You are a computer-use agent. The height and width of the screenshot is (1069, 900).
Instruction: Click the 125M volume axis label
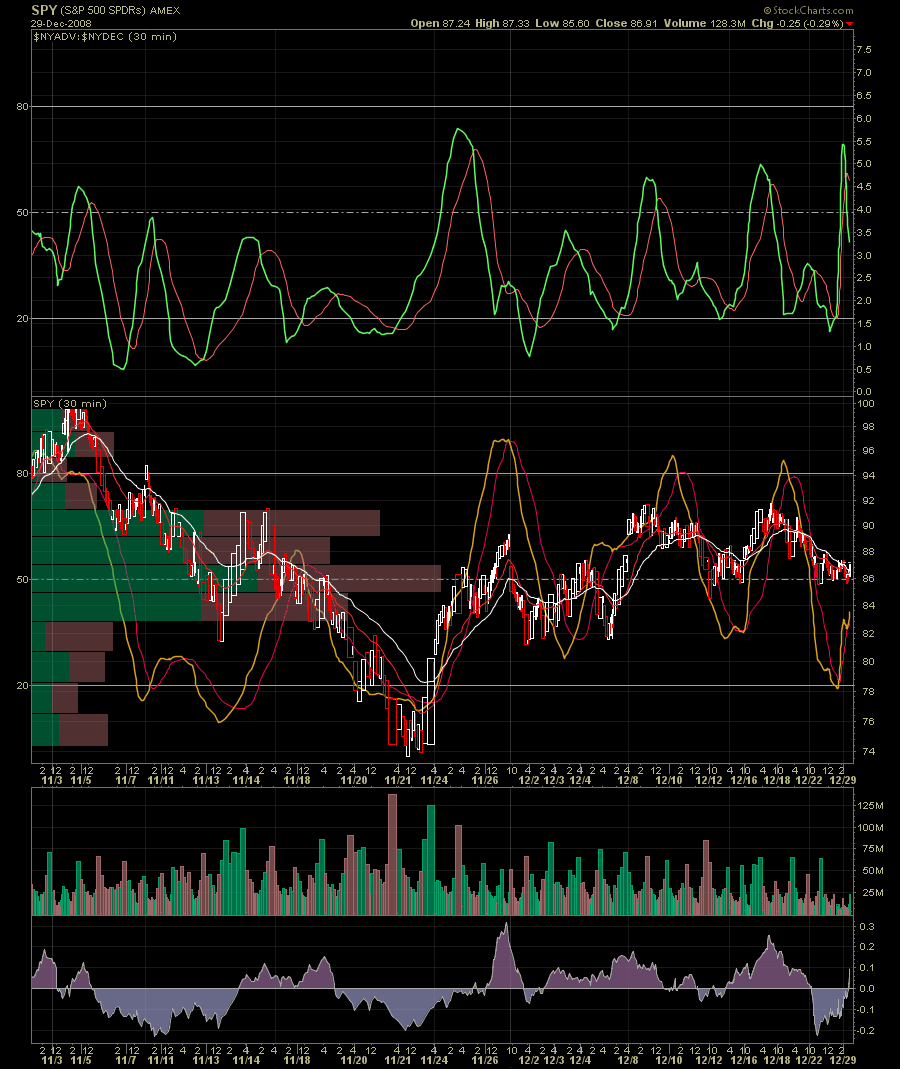click(x=870, y=806)
